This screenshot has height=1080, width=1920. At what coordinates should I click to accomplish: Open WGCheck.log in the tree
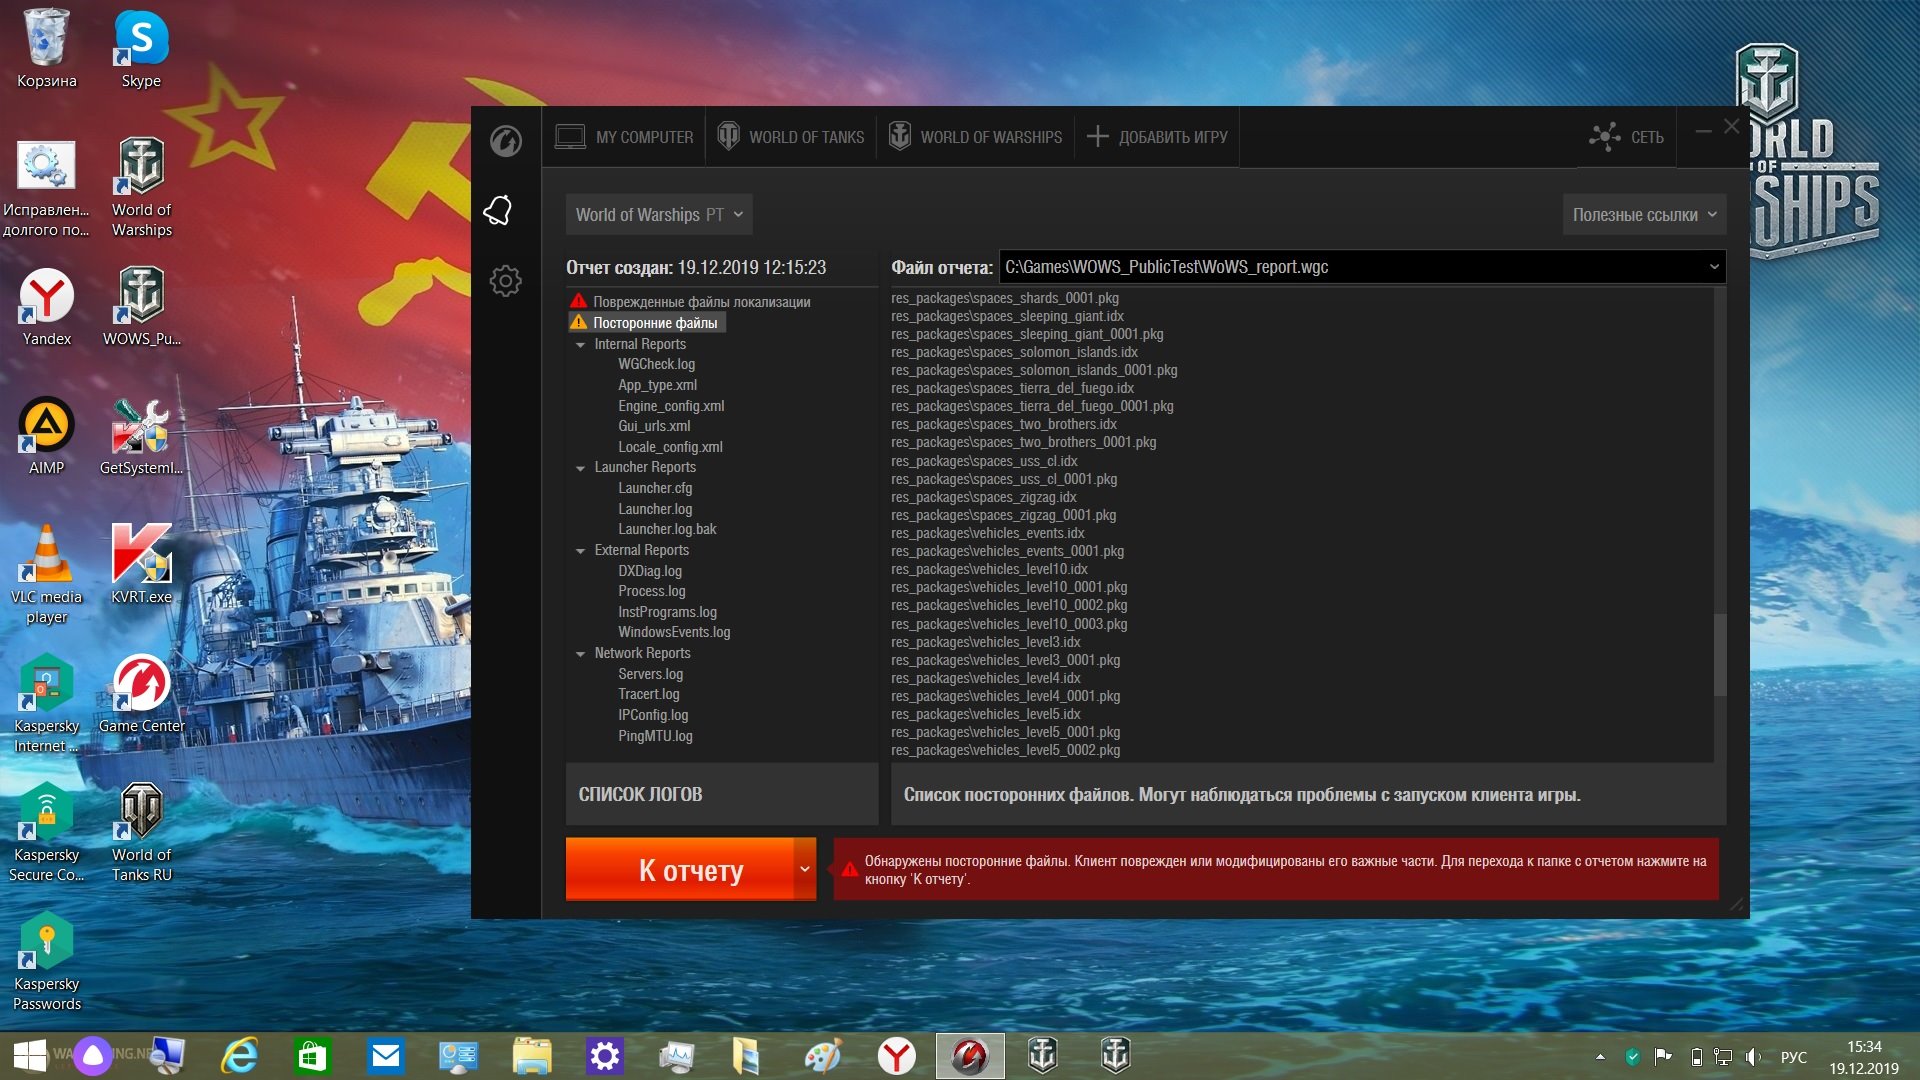pos(656,364)
